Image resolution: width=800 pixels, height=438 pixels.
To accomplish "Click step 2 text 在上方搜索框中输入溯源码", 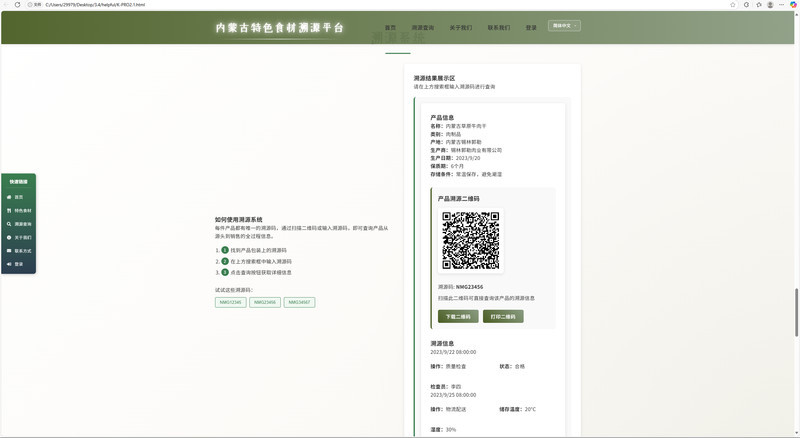I will (x=261, y=261).
